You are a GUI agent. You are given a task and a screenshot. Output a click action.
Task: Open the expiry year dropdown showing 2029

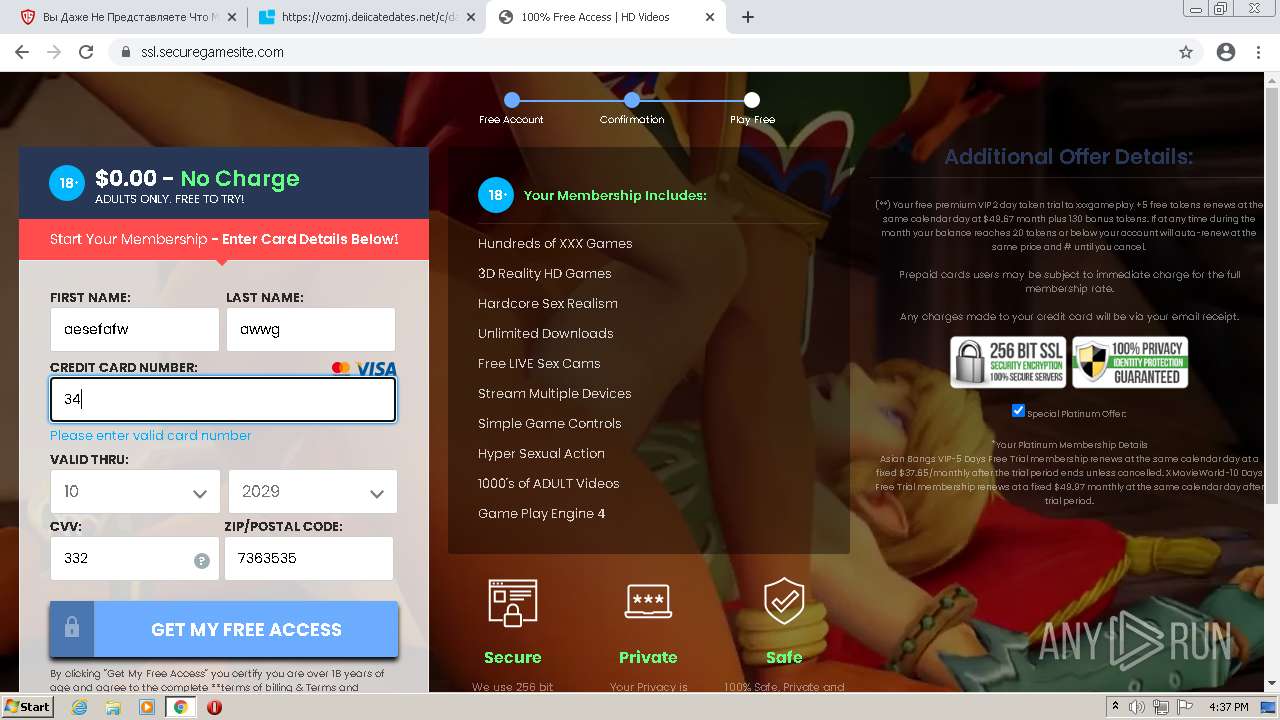(x=313, y=492)
